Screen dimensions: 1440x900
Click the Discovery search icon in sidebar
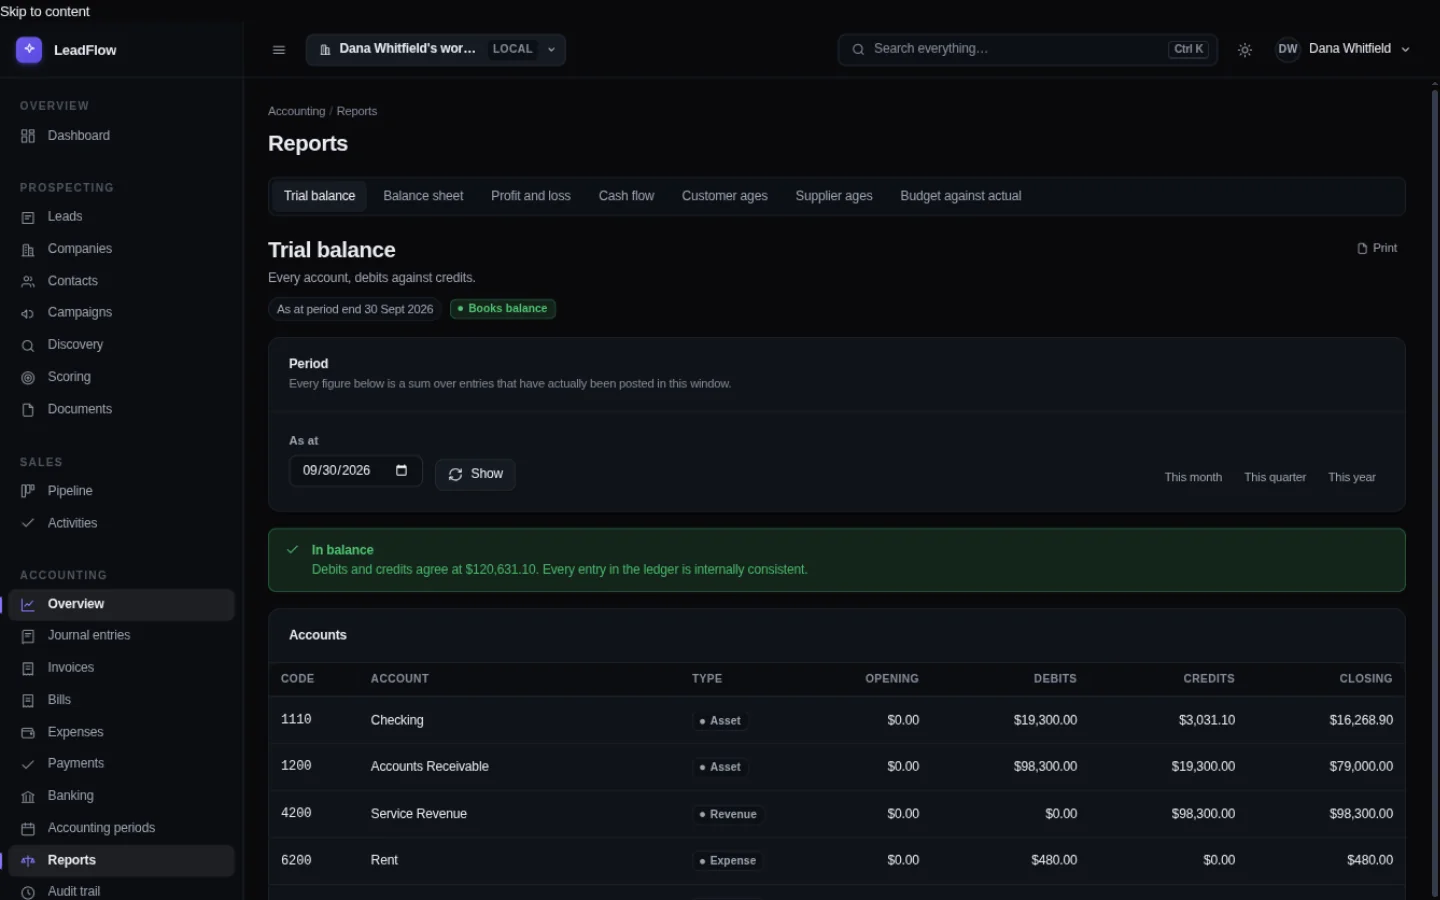pos(28,345)
